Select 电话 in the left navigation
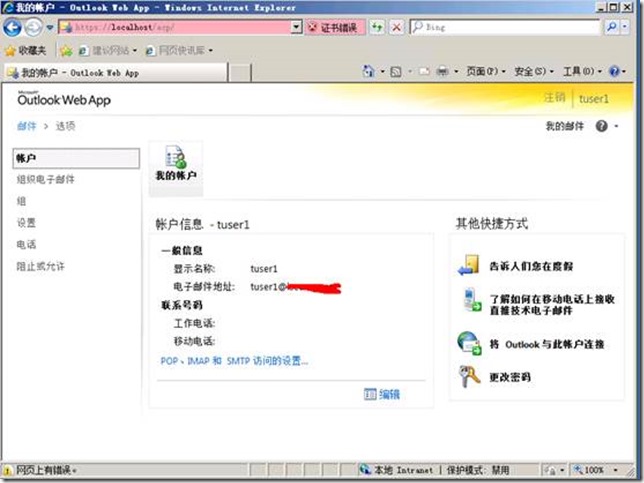The height and width of the screenshot is (483, 644). click(26, 244)
